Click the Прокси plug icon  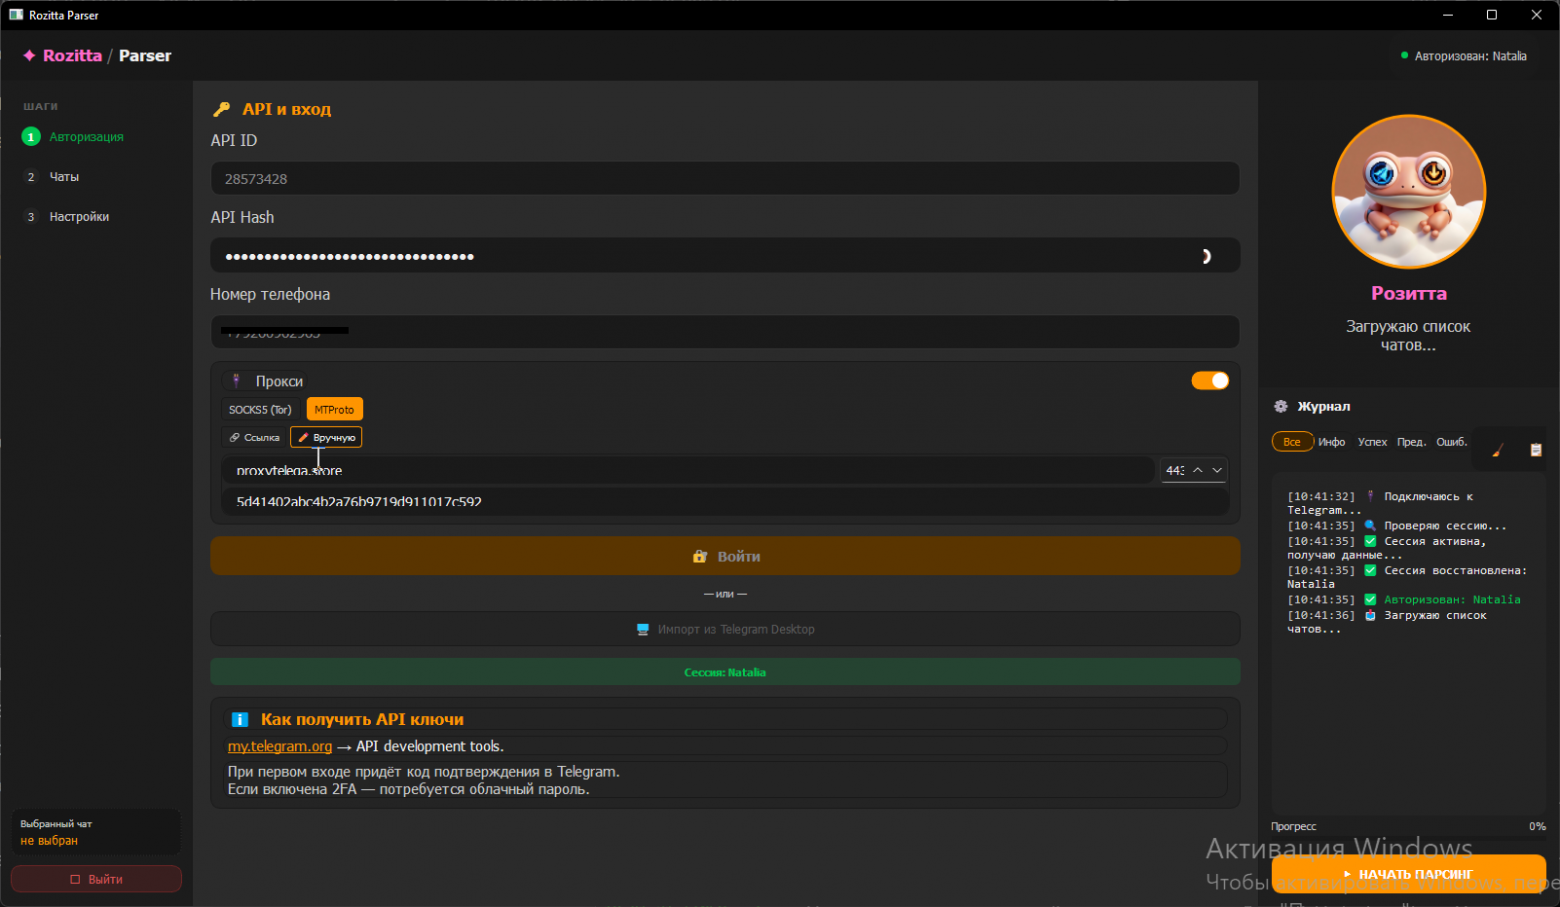236,381
